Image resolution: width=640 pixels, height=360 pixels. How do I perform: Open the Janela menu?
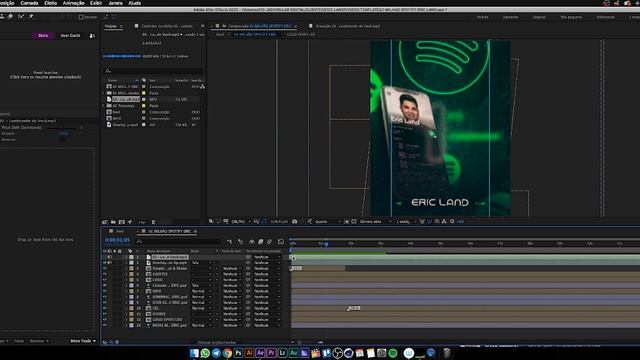click(116, 3)
